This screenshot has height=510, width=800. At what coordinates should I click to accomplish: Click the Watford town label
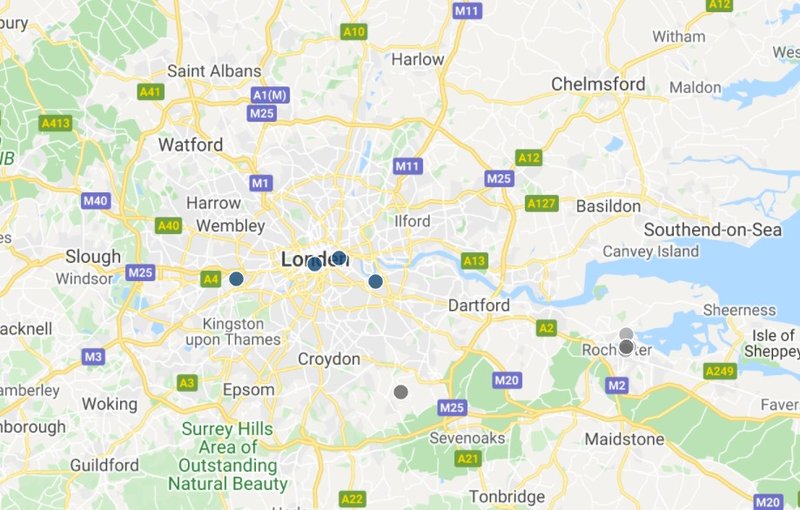tap(191, 145)
